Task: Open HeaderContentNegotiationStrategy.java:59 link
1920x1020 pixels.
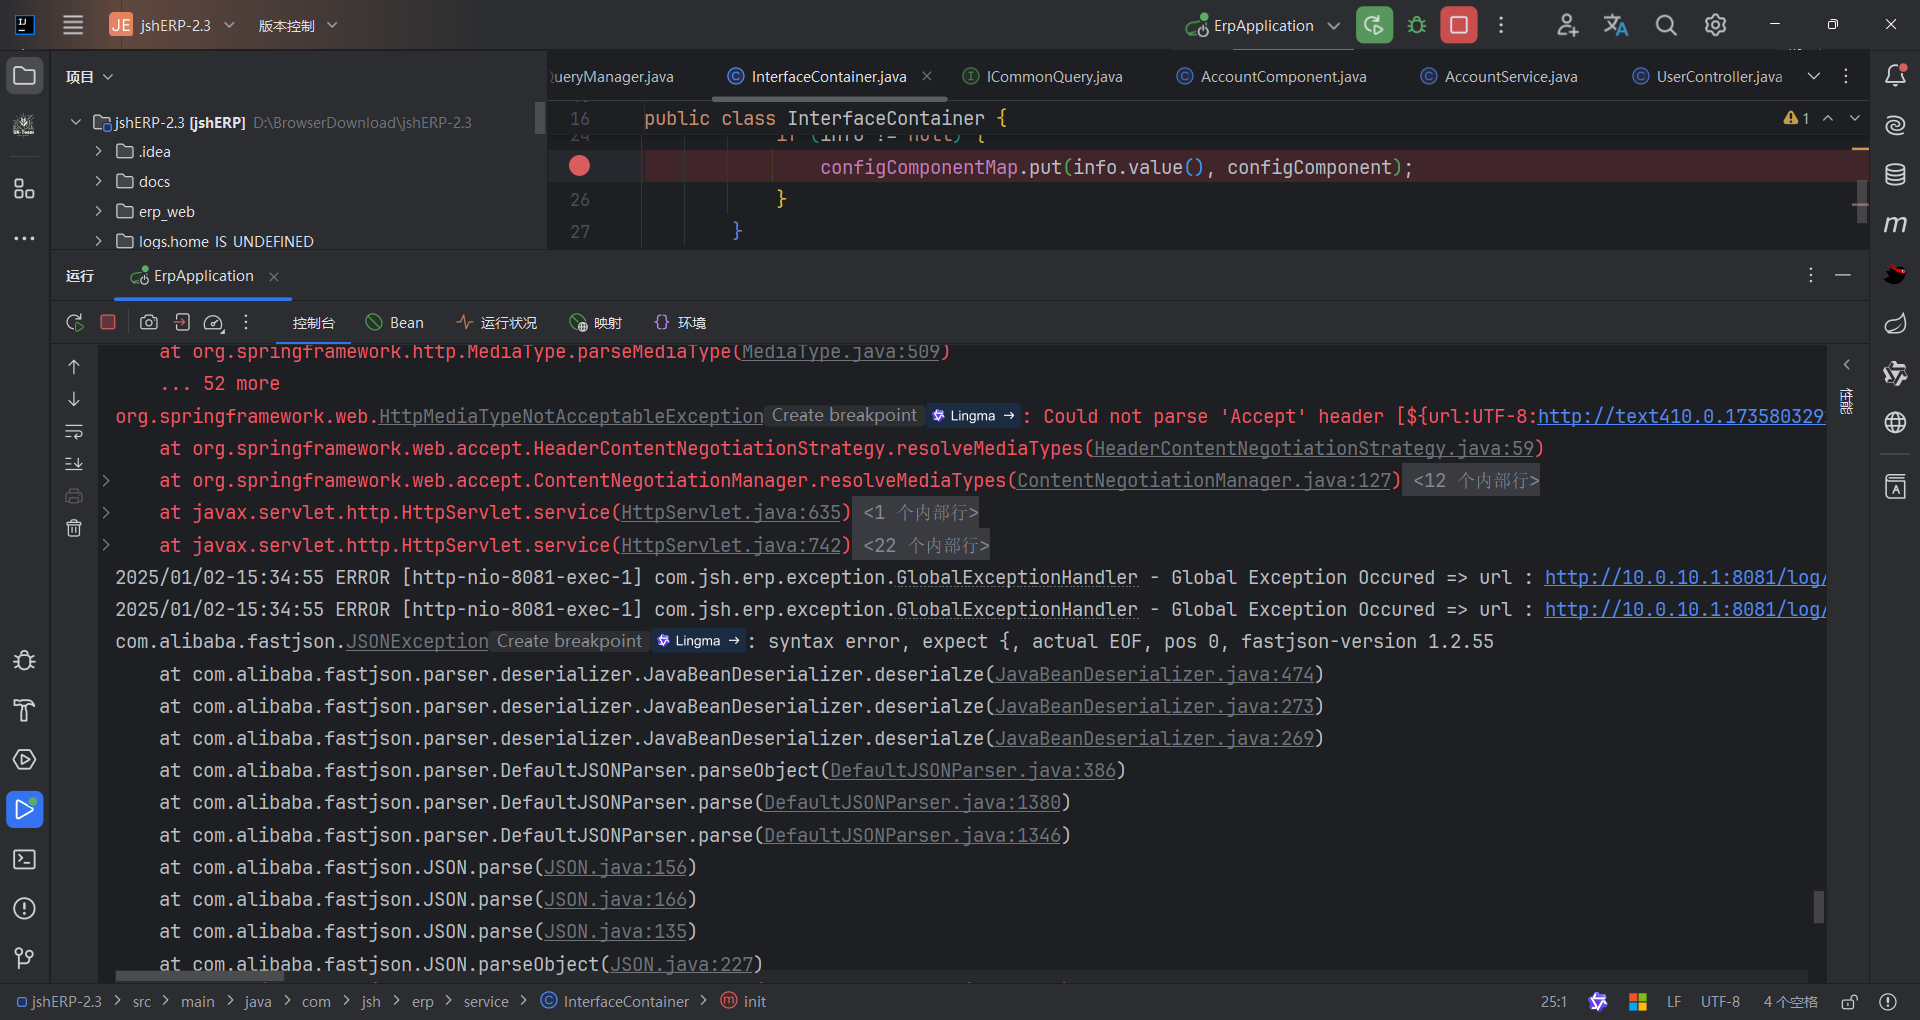Action: pos(1313,449)
